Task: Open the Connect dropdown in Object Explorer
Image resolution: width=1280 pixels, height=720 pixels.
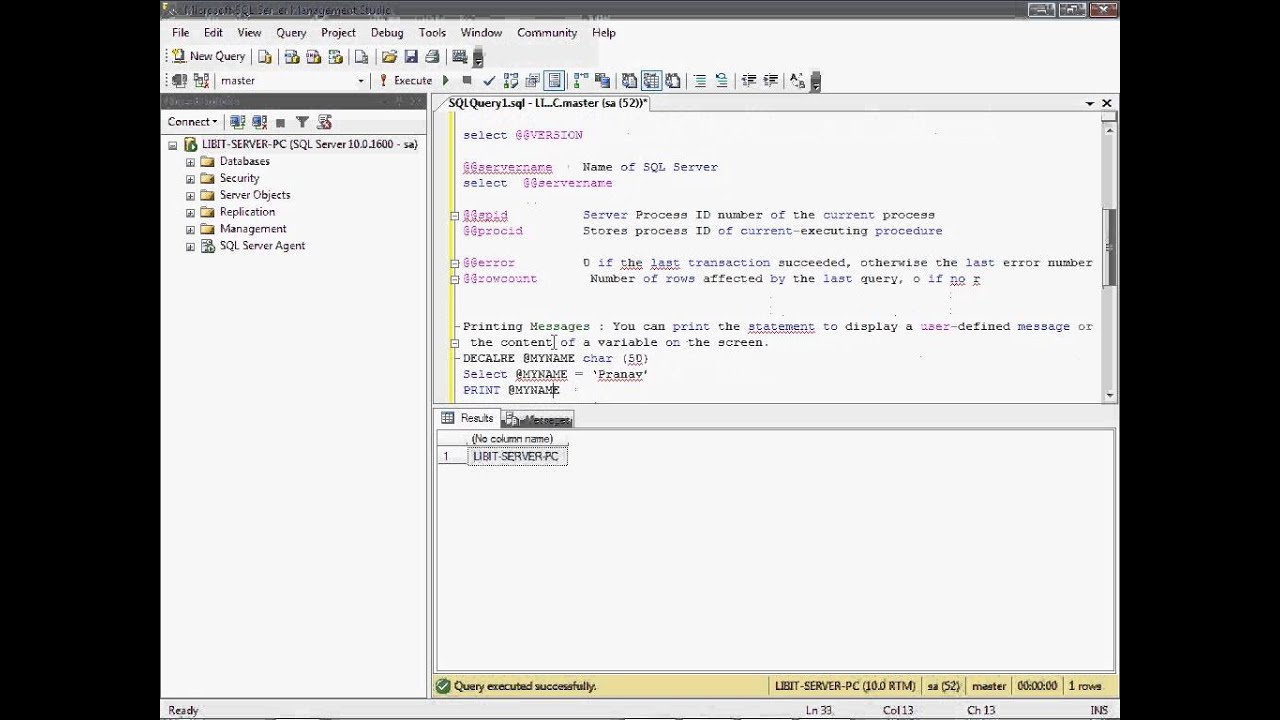Action: click(x=192, y=122)
